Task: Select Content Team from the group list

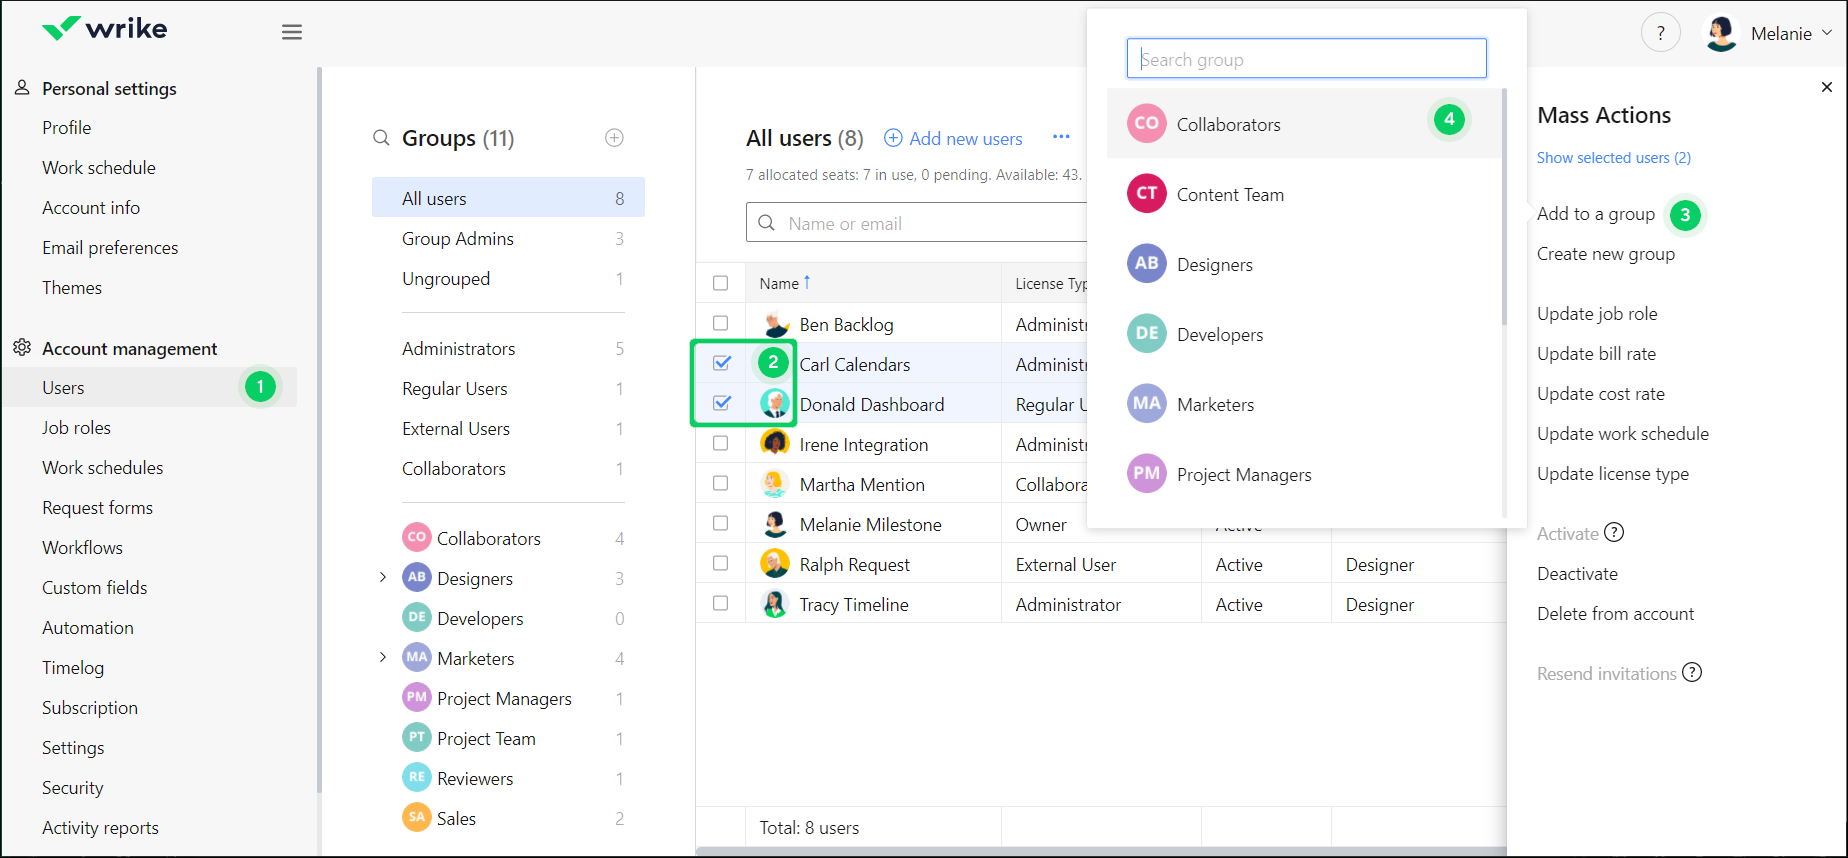Action: click(x=1230, y=195)
